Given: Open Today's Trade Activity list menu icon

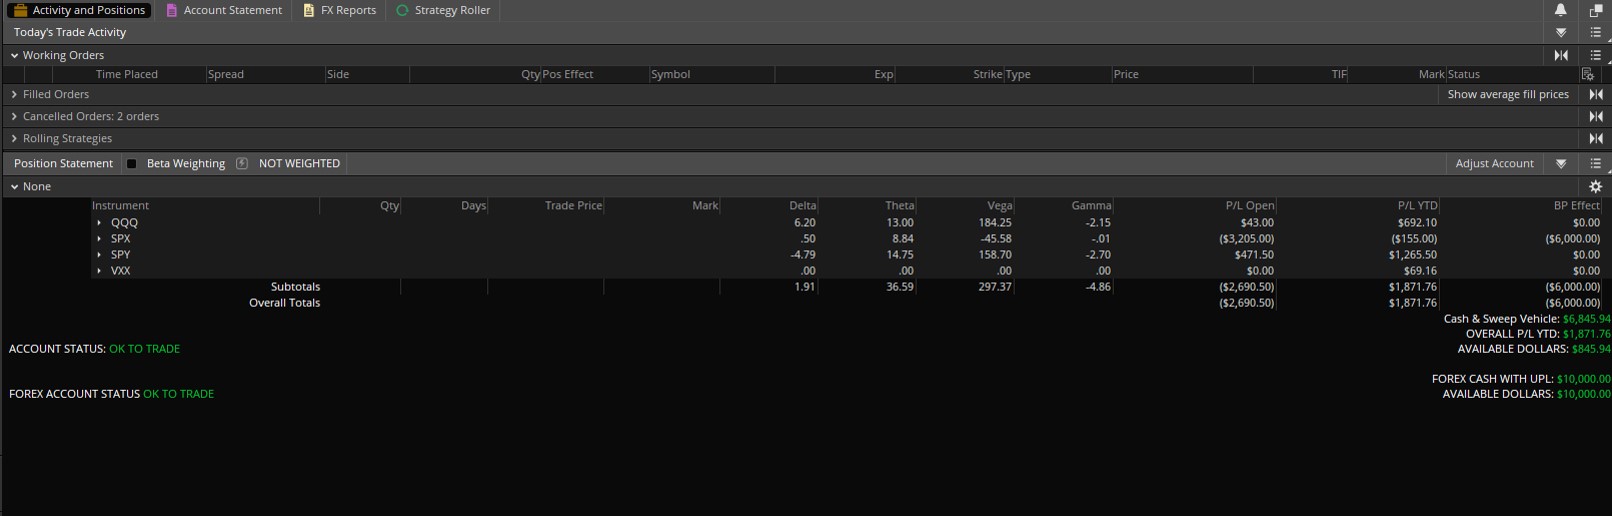Looking at the screenshot, I should coord(1596,33).
